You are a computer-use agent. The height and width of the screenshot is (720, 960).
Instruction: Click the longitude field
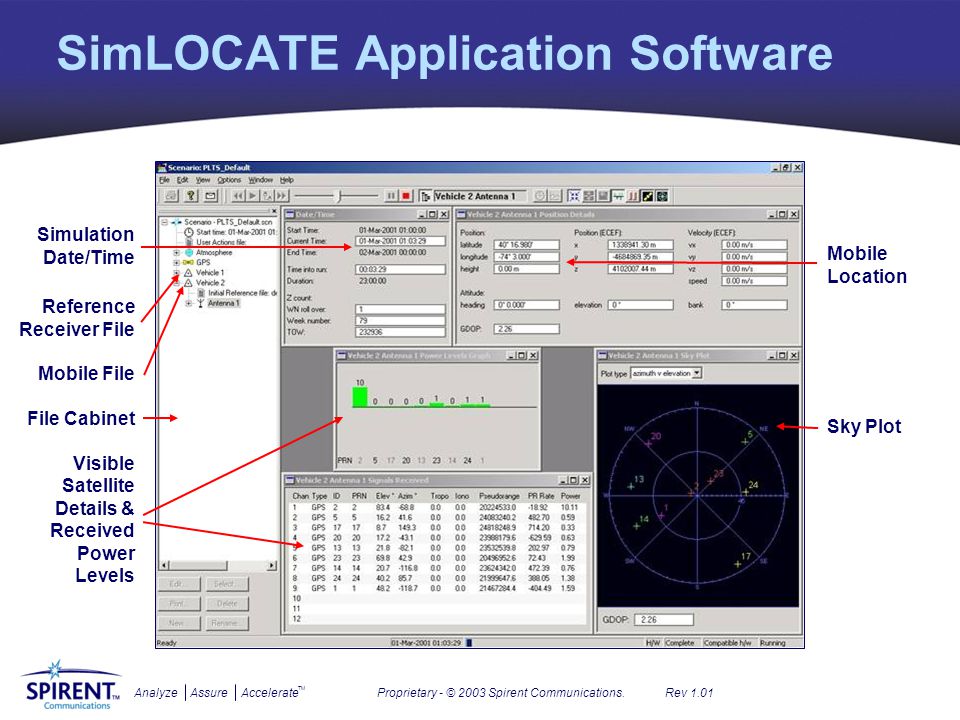(527, 257)
